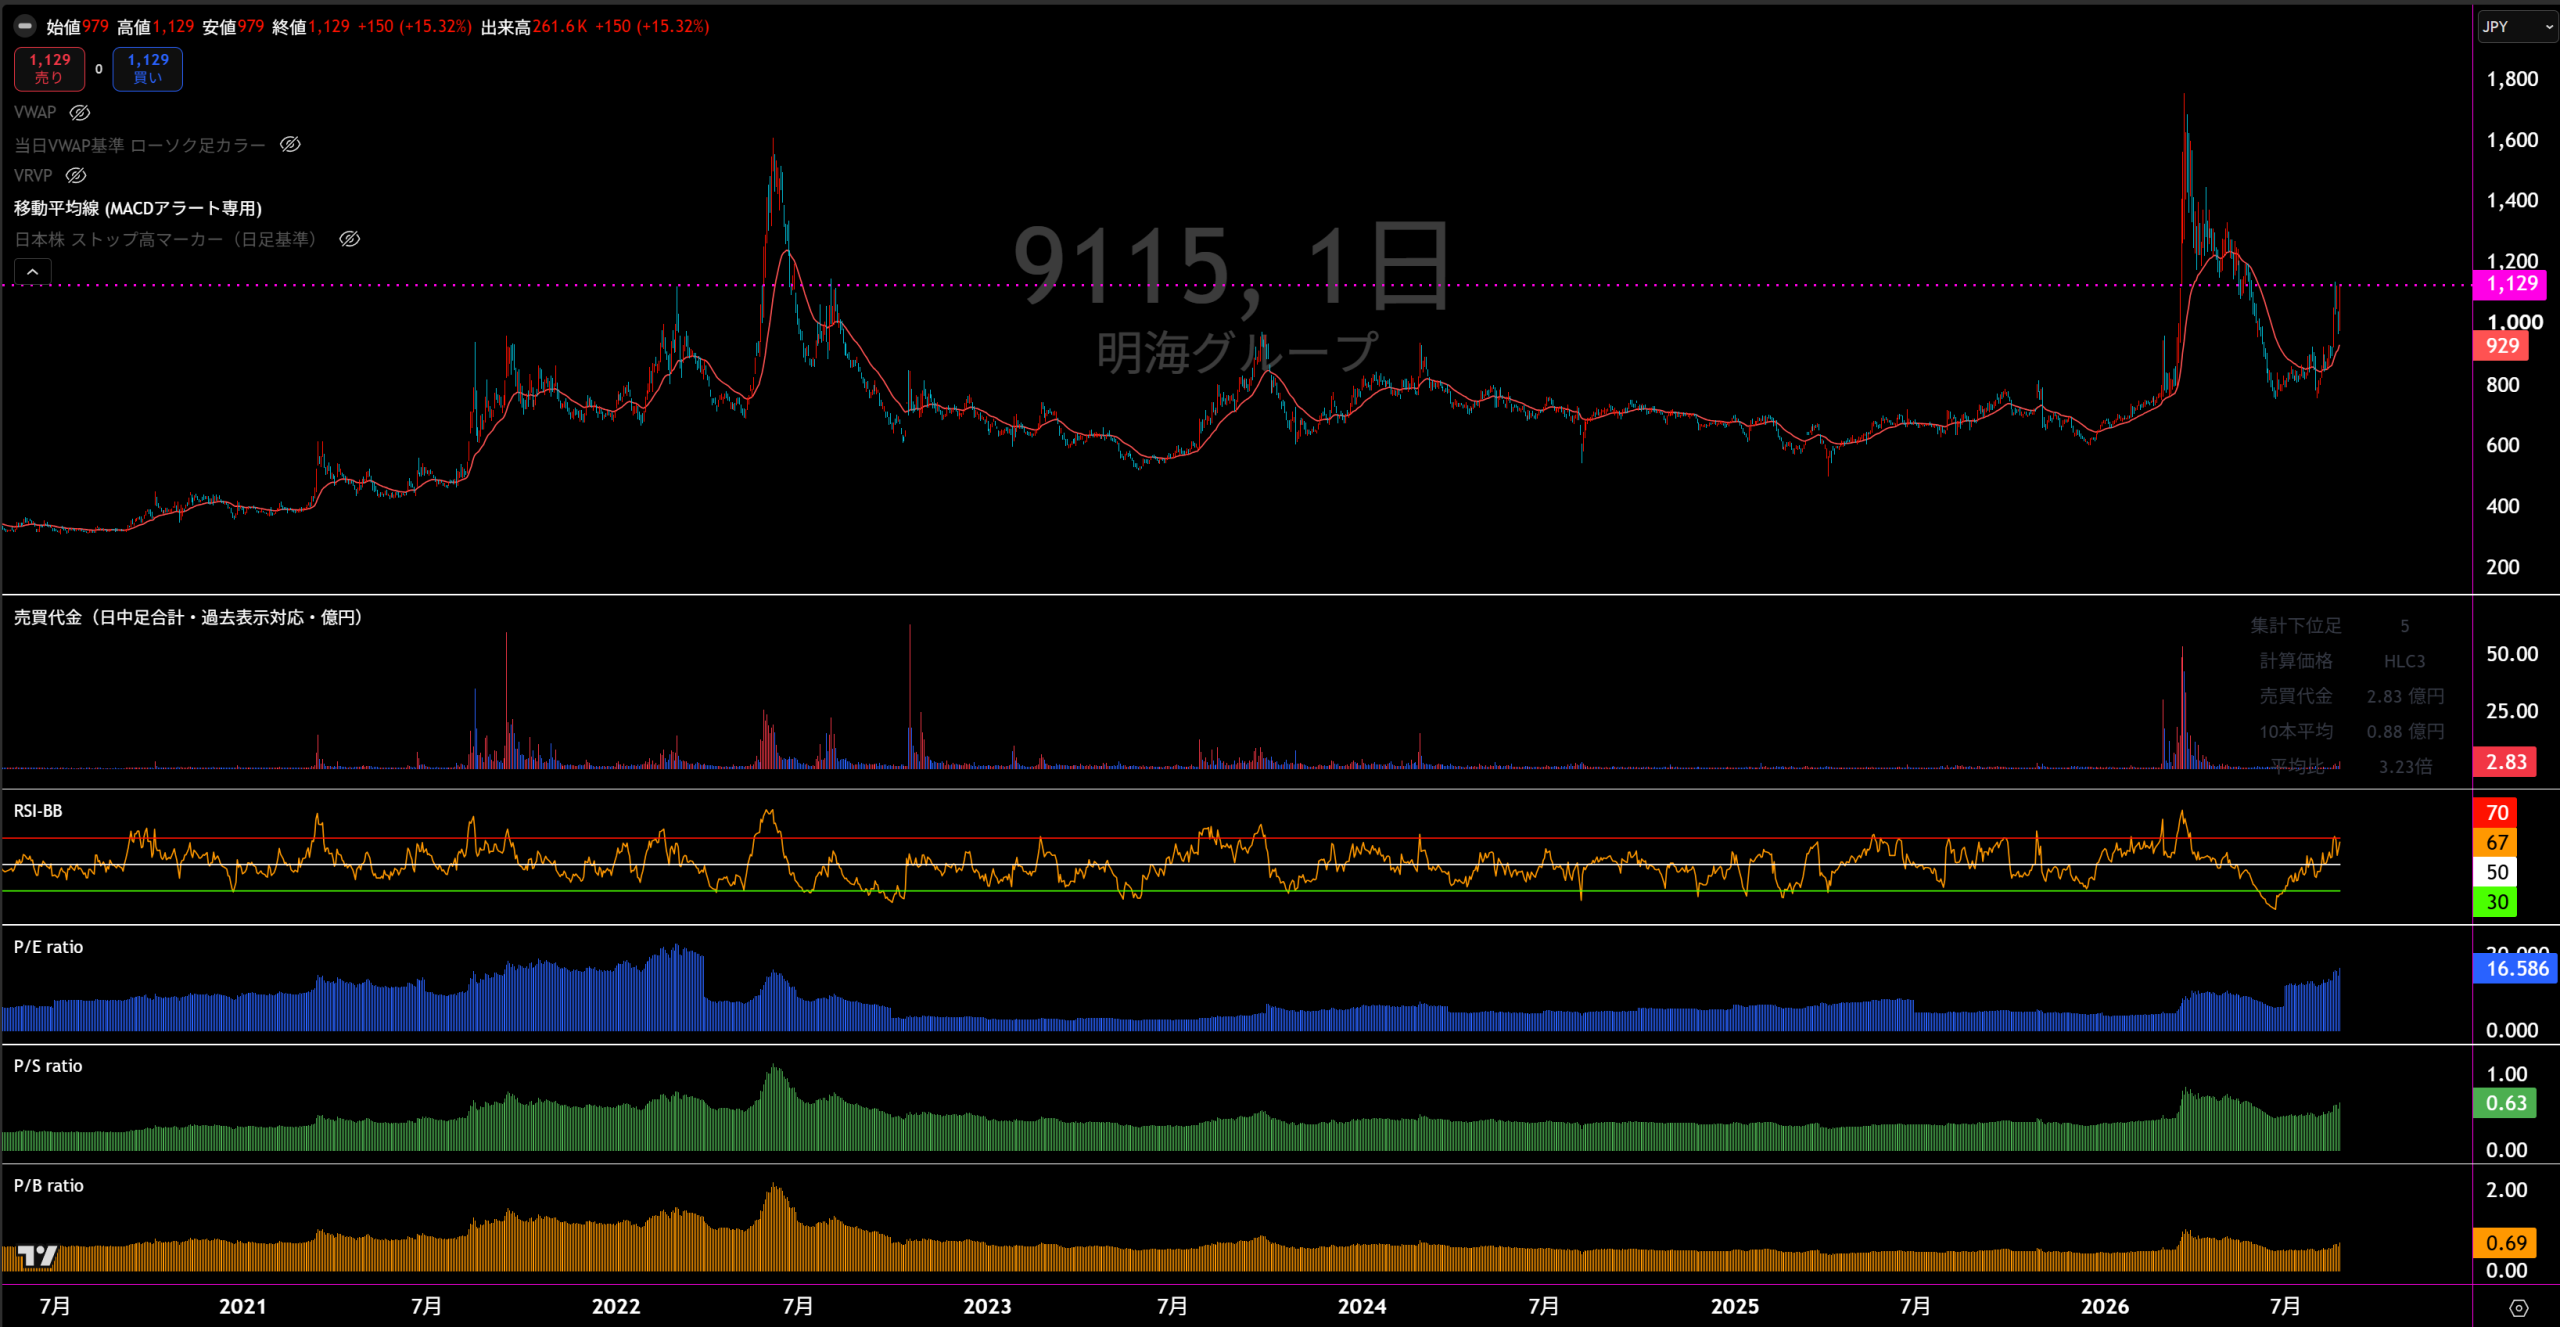Click the 高値 1,129 high value
The height and width of the screenshot is (1327, 2560).
coord(173,27)
